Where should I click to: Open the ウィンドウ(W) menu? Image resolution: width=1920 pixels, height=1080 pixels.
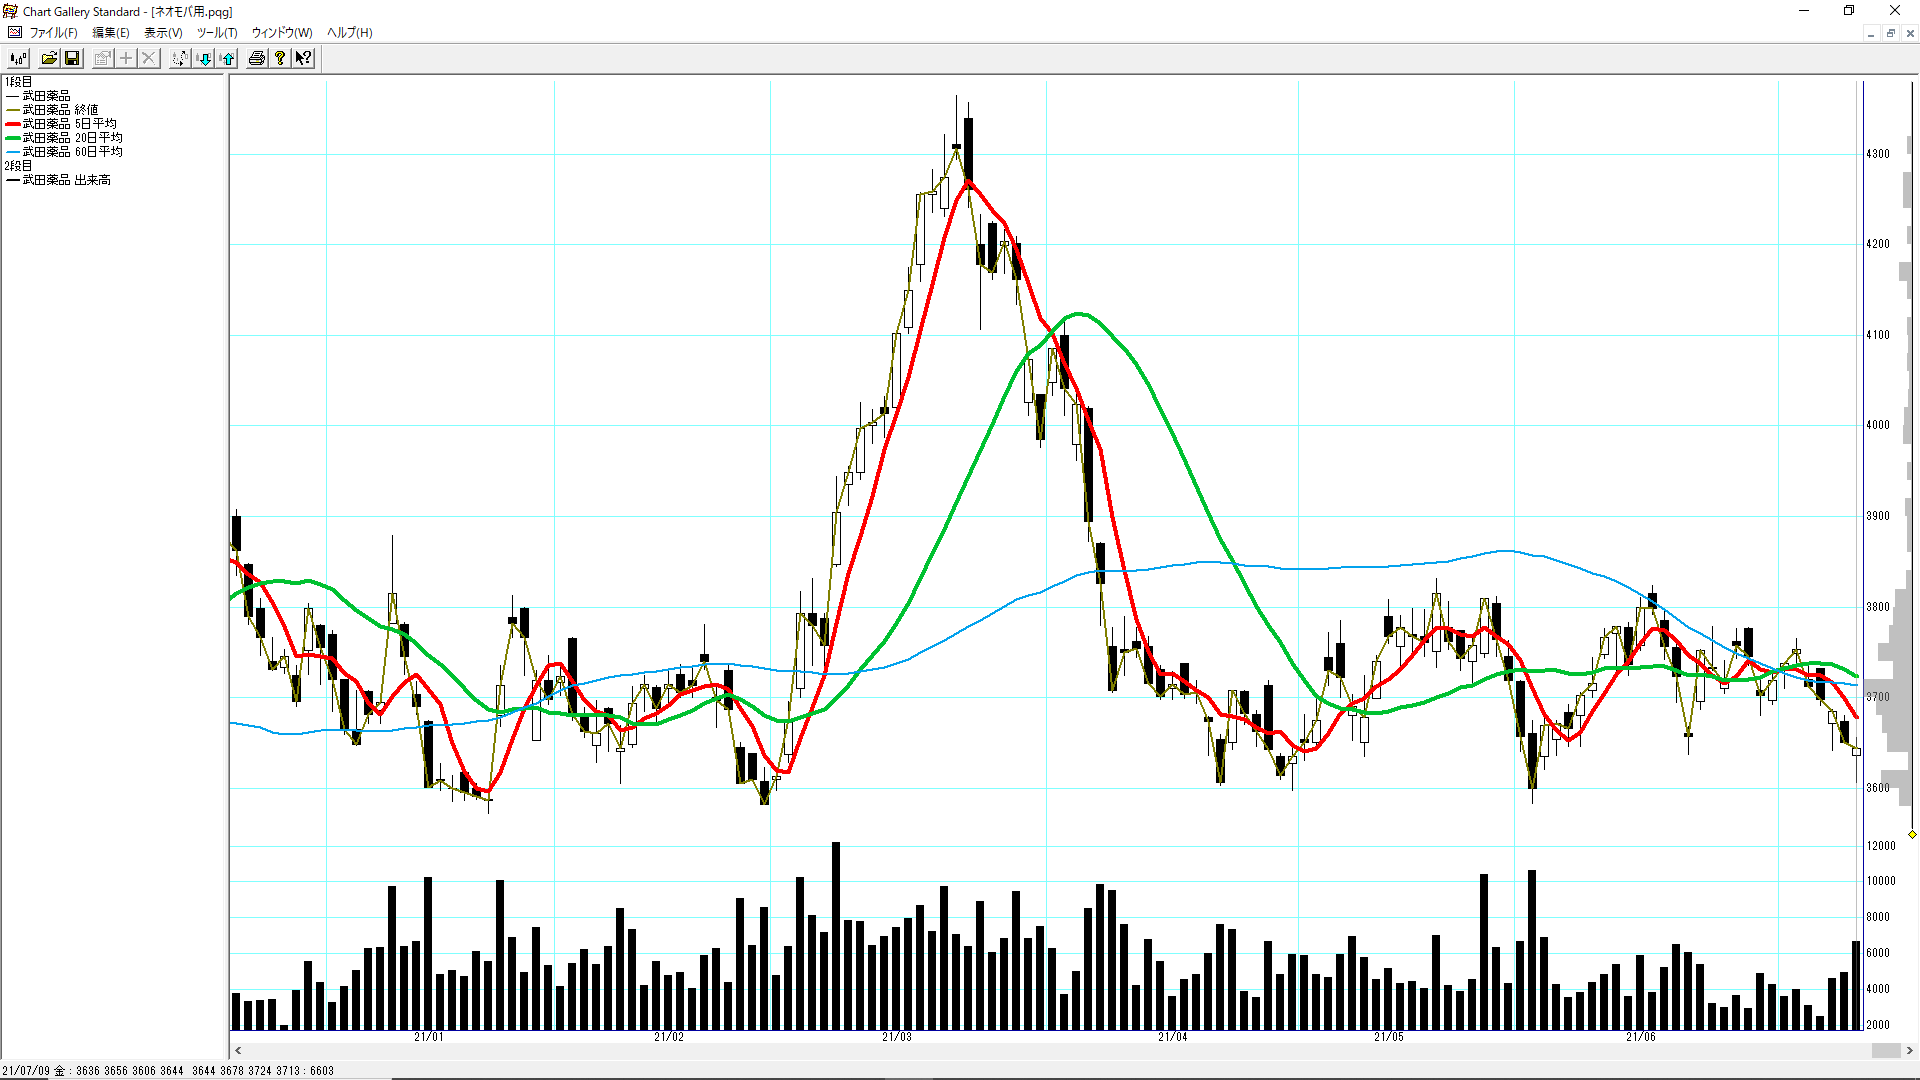[x=282, y=32]
